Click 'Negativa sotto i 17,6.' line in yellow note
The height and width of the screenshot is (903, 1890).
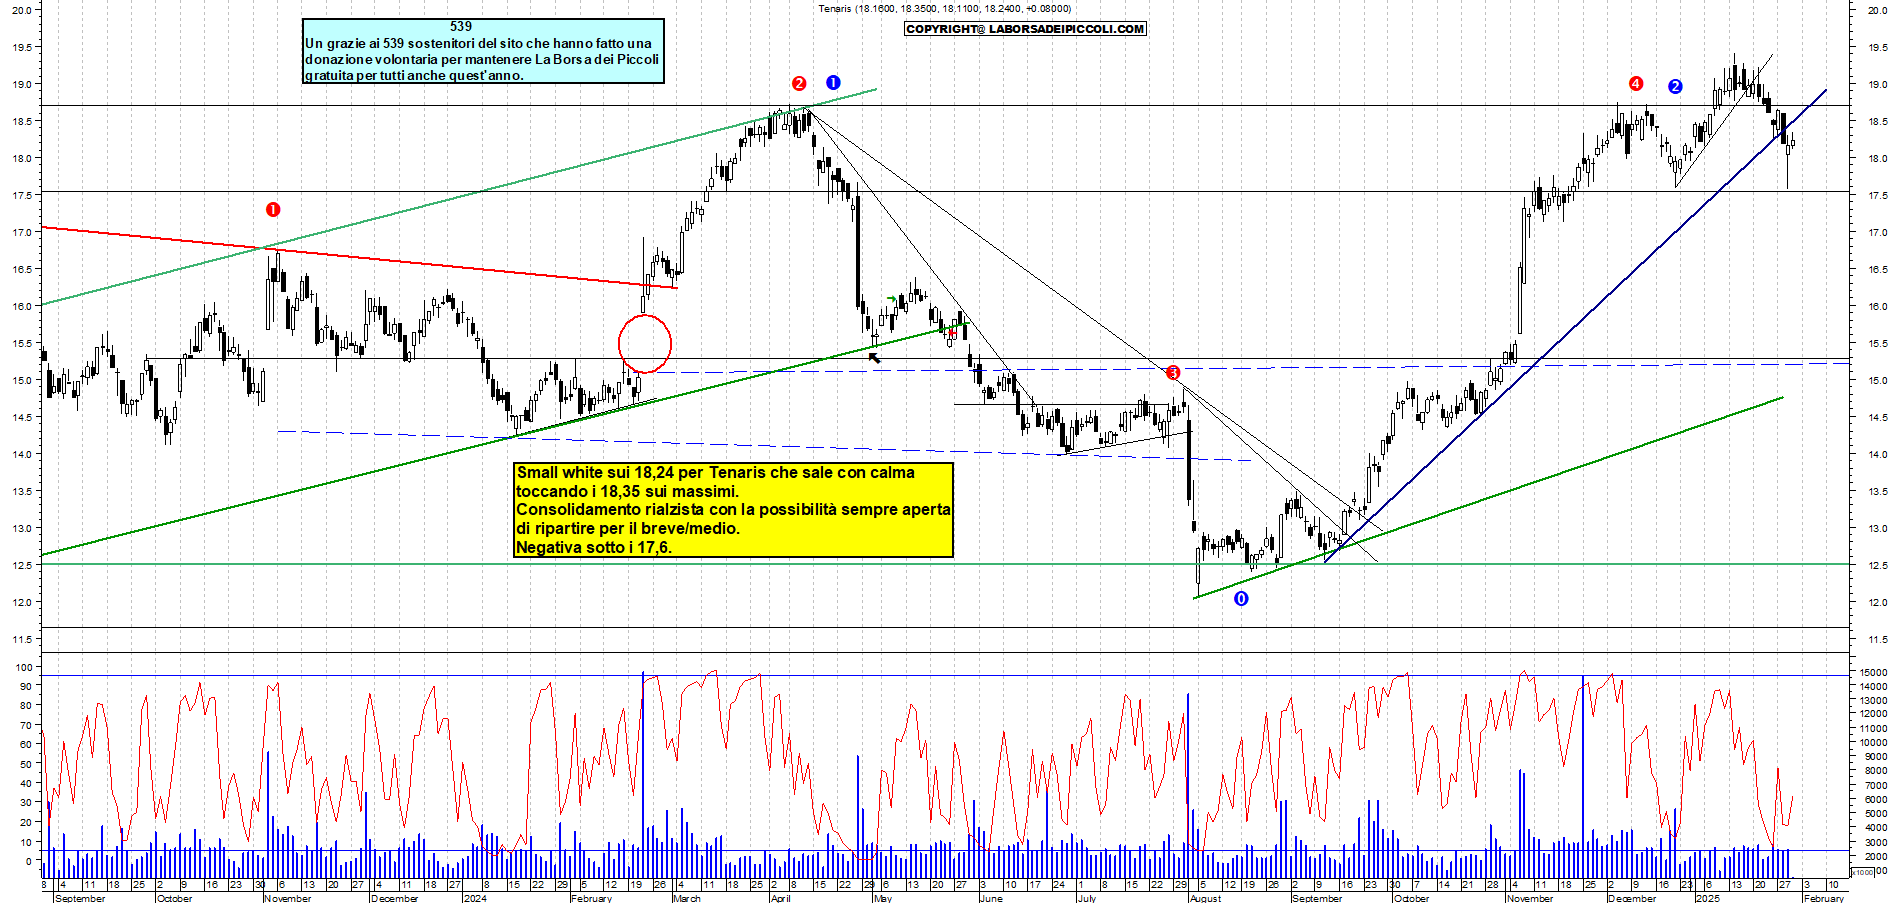tap(594, 547)
